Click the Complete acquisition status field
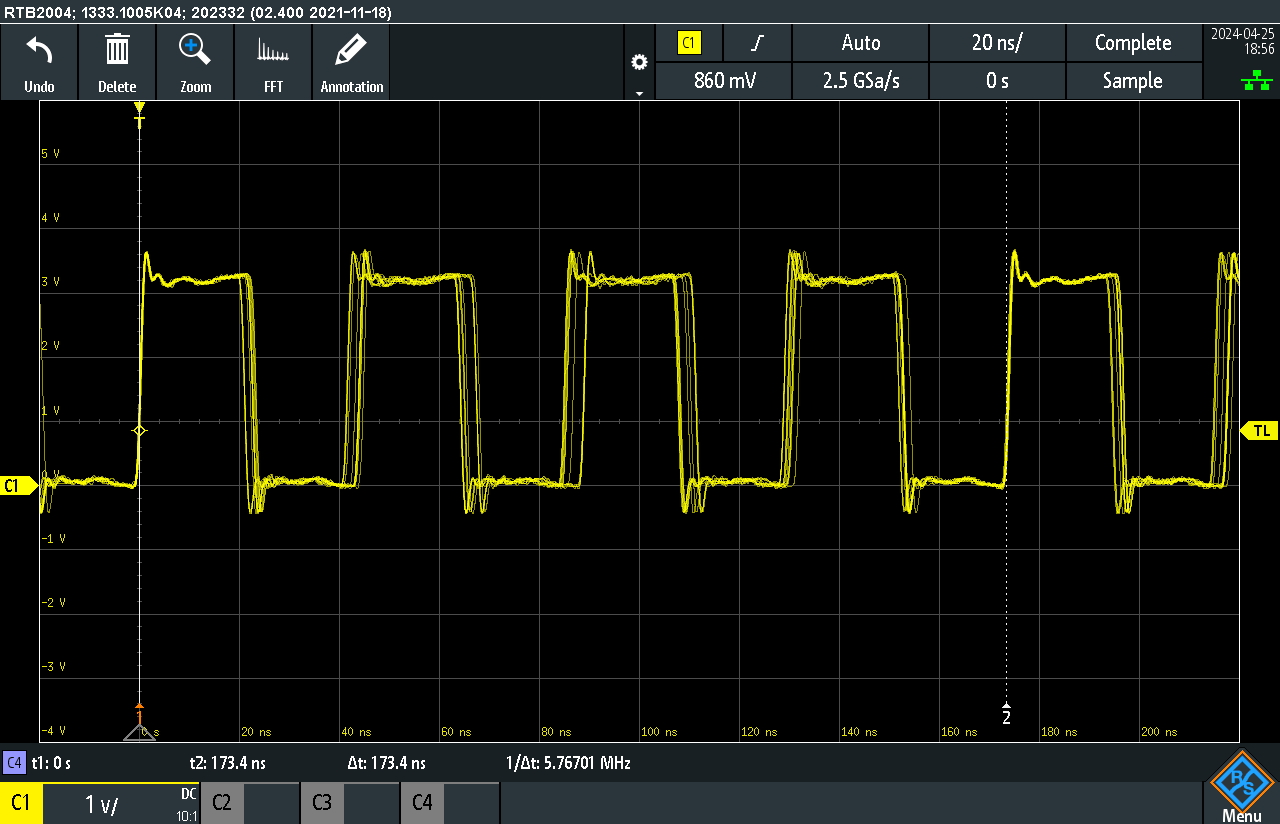Image resolution: width=1280 pixels, height=824 pixels. click(x=1133, y=43)
